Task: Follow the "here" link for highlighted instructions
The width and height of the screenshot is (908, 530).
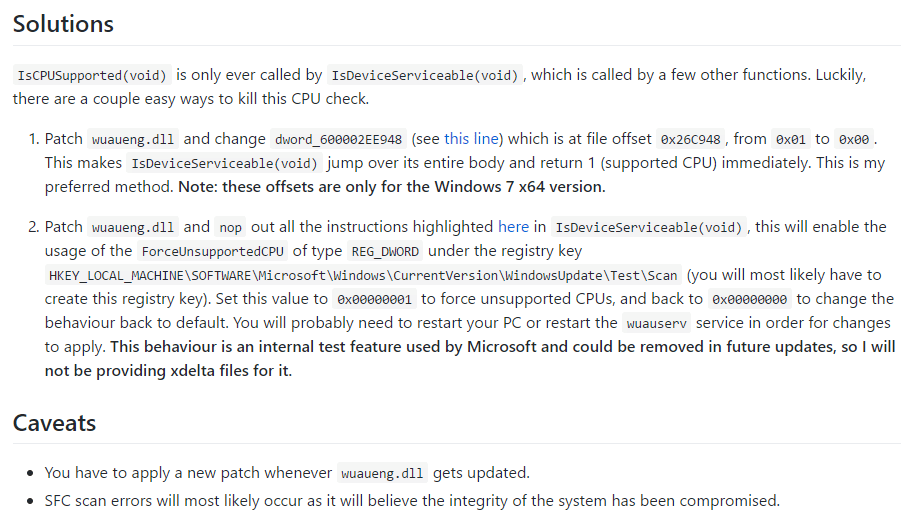Action: click(x=513, y=227)
